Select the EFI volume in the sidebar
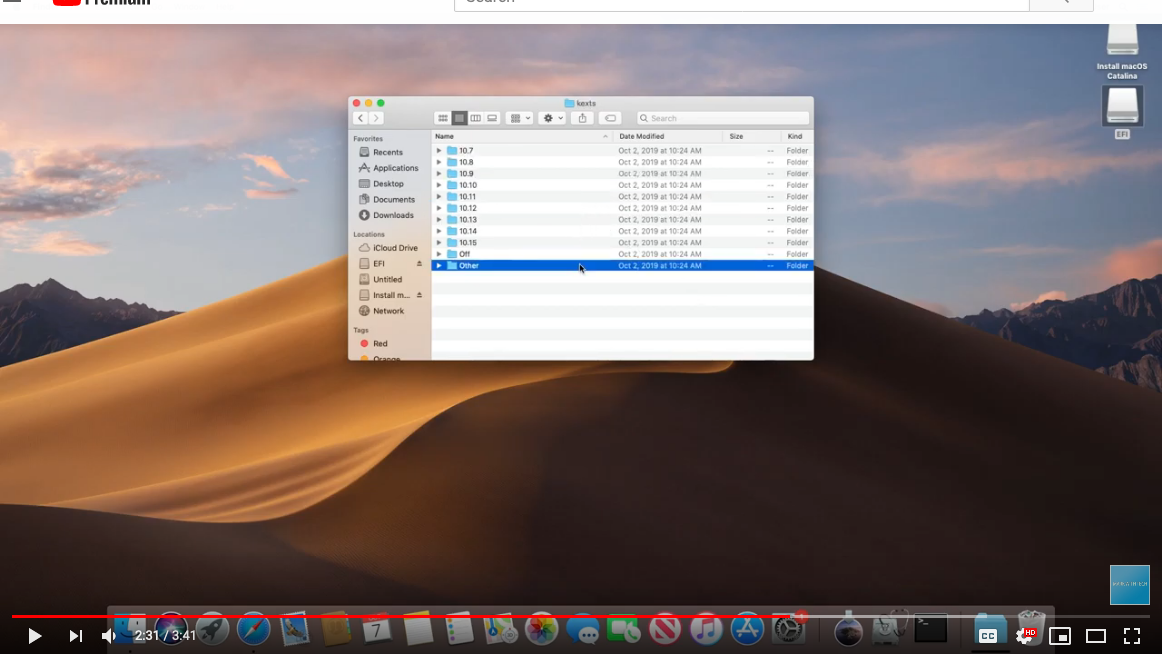 tap(379, 264)
